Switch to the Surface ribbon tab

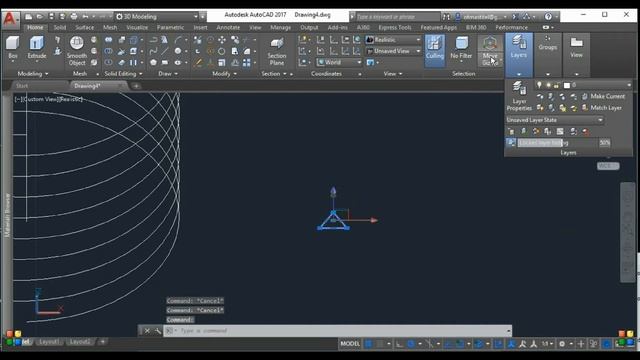84,27
